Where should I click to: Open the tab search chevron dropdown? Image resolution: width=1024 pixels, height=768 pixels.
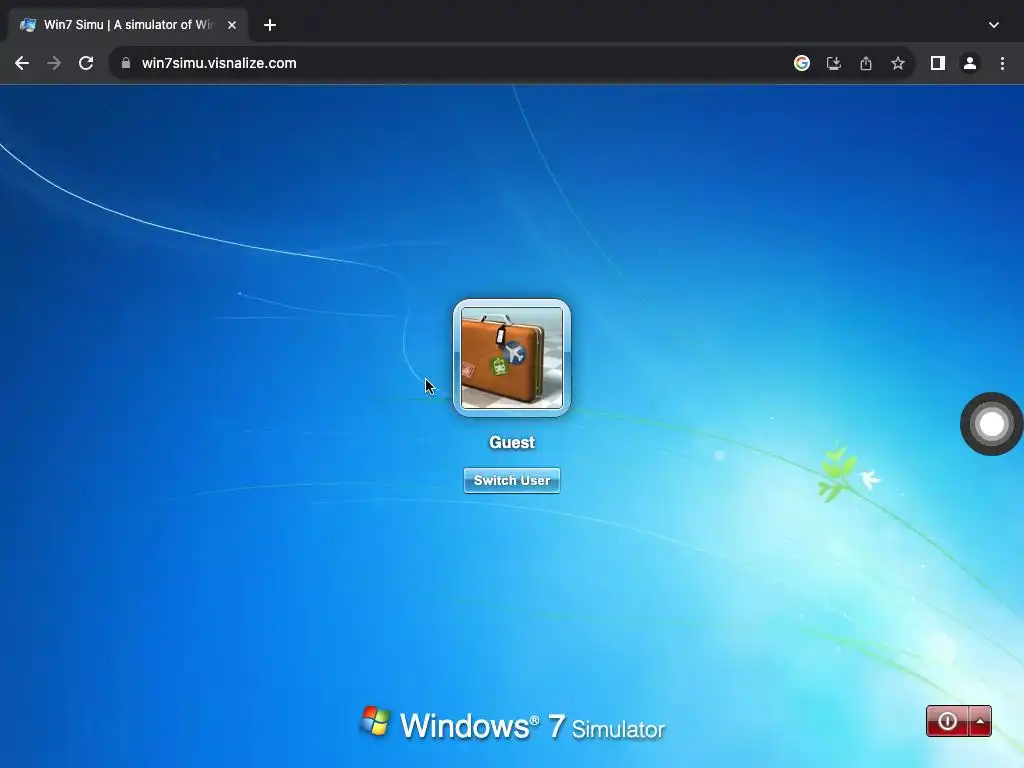point(993,25)
